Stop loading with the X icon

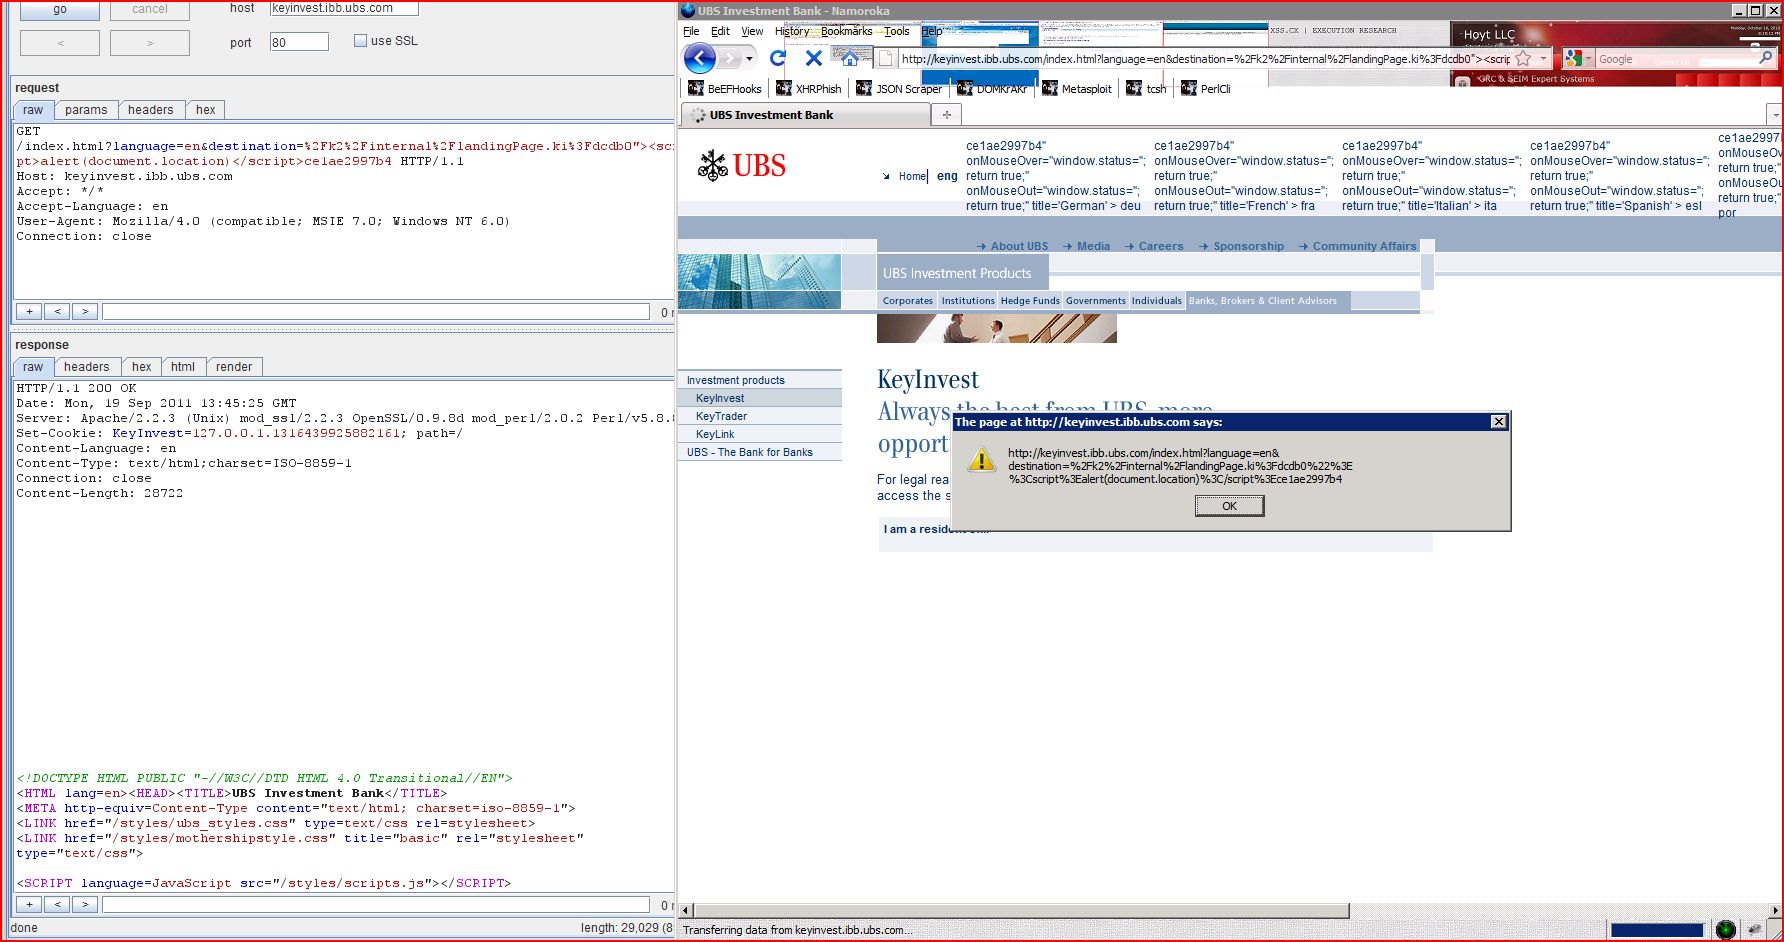(814, 59)
